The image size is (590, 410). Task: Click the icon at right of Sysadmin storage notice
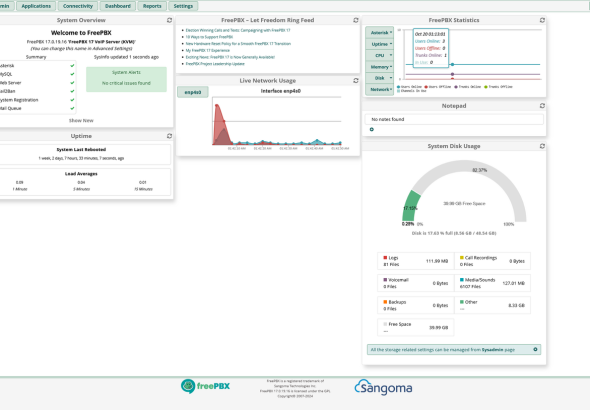coord(535,349)
